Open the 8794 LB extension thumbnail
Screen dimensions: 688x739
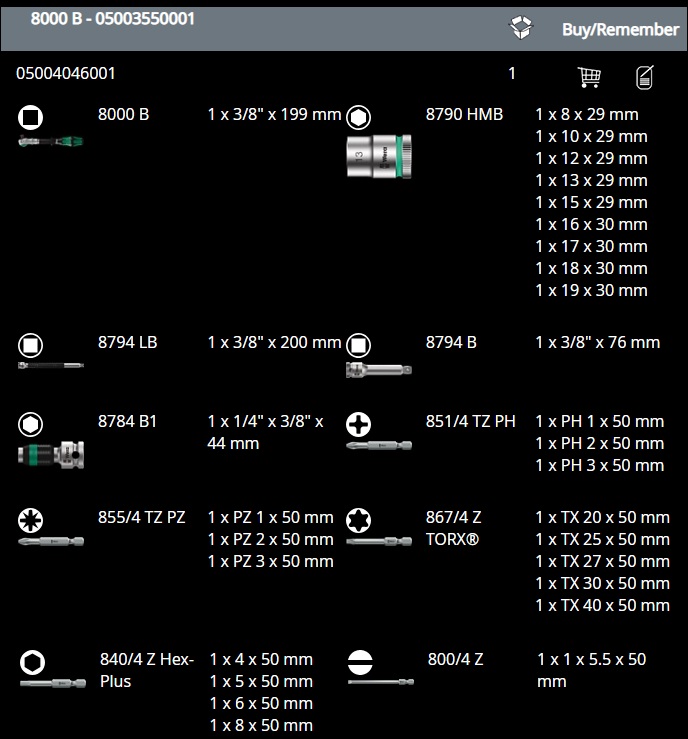tap(51, 365)
